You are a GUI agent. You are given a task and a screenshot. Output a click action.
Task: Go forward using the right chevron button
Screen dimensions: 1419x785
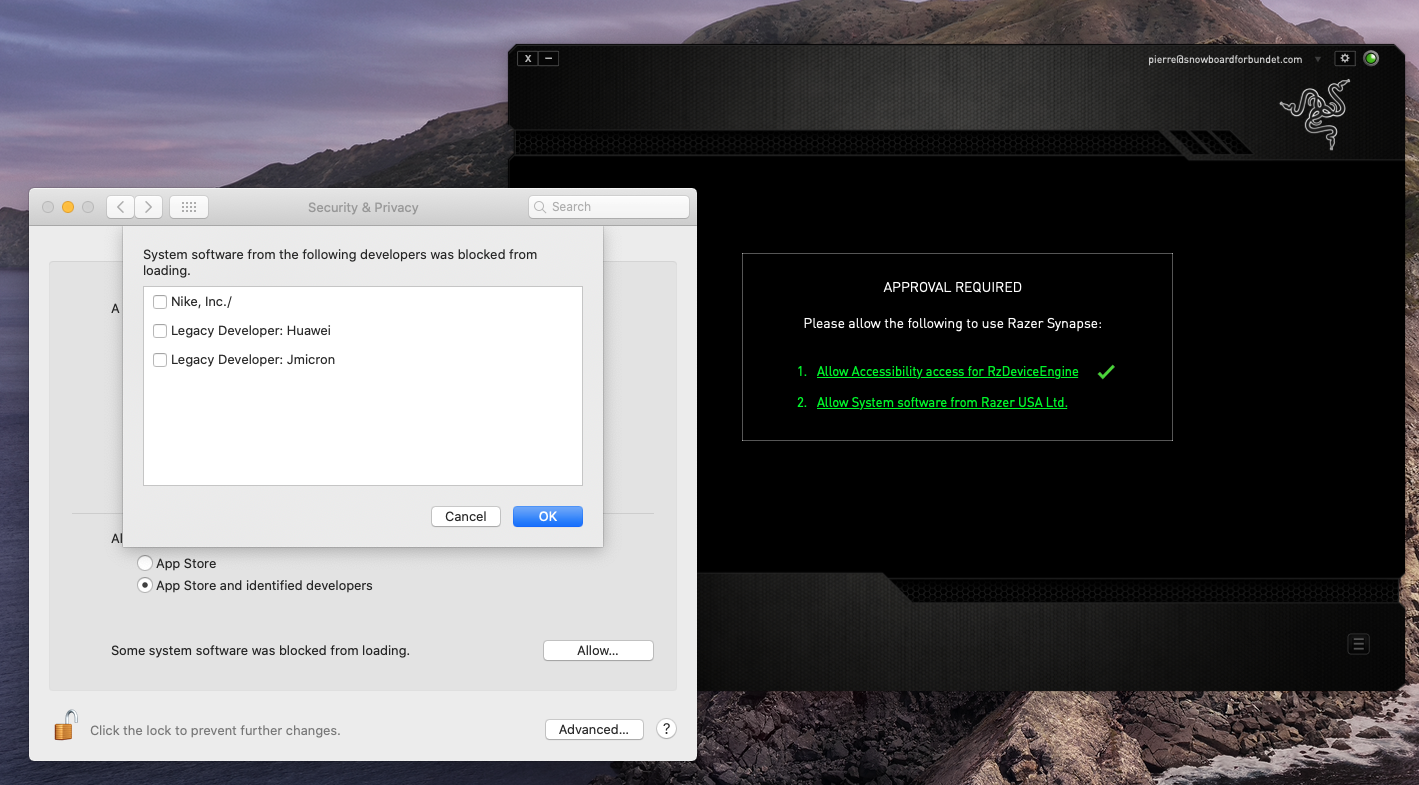point(148,207)
